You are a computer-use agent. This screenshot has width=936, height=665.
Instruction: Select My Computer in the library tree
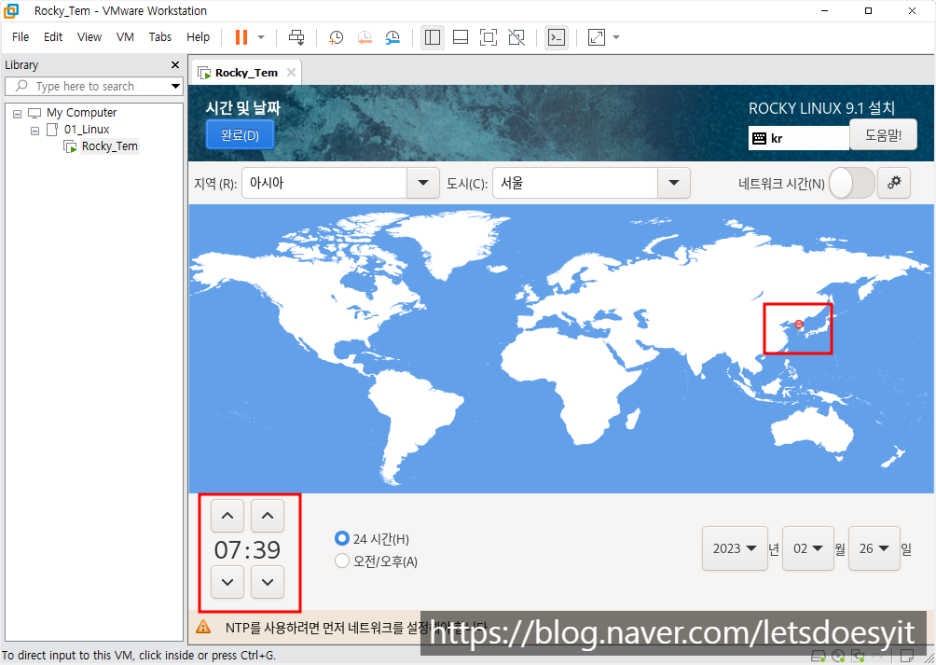[x=82, y=112]
